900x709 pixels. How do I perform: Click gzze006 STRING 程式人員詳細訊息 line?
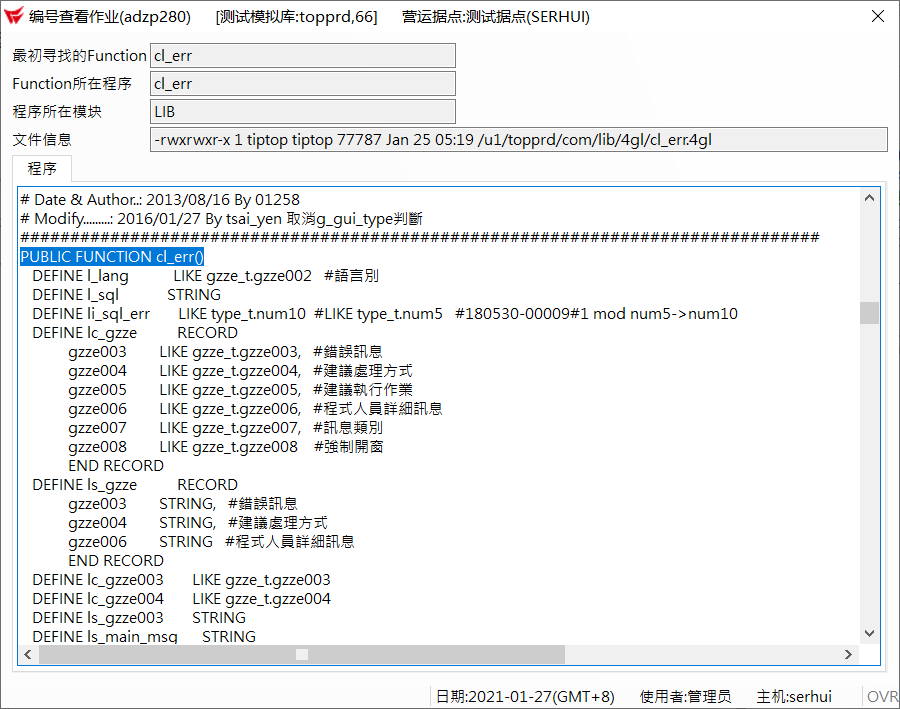211,541
